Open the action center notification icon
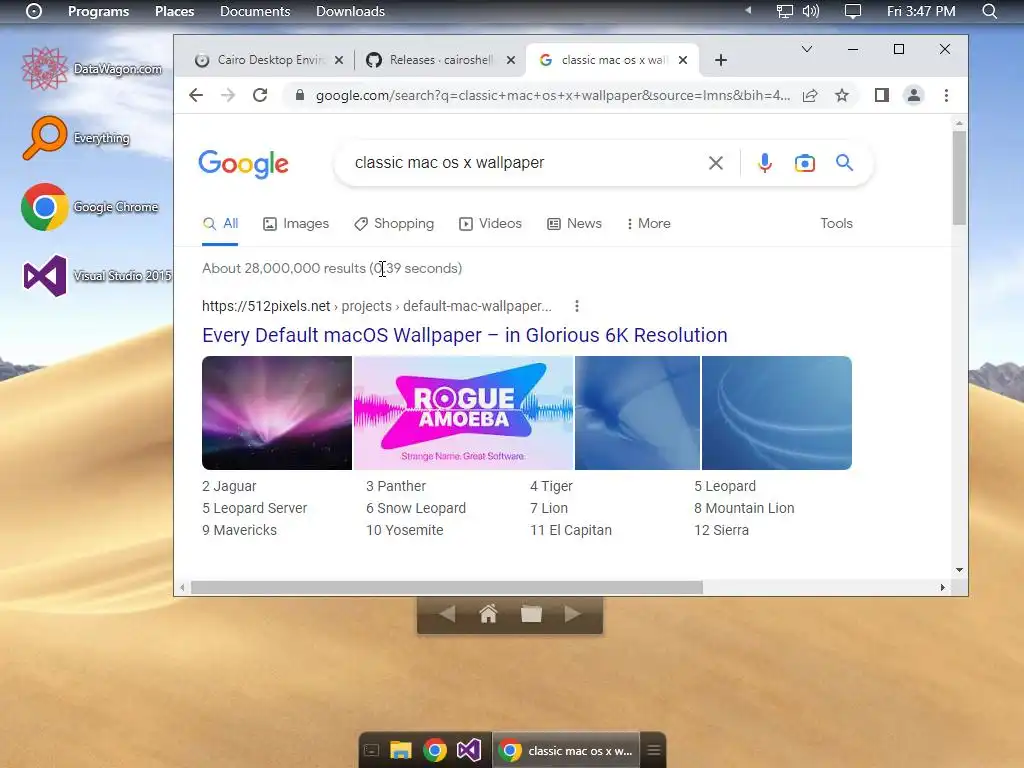 [853, 11]
